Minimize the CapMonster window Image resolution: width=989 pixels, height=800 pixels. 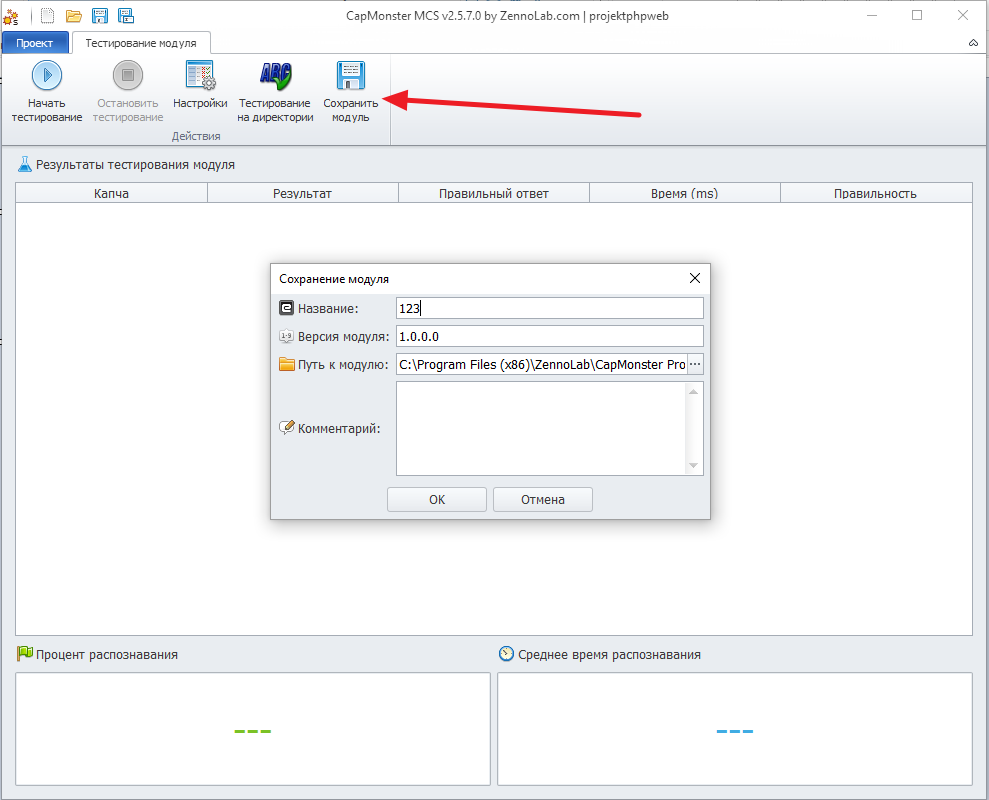[x=872, y=16]
